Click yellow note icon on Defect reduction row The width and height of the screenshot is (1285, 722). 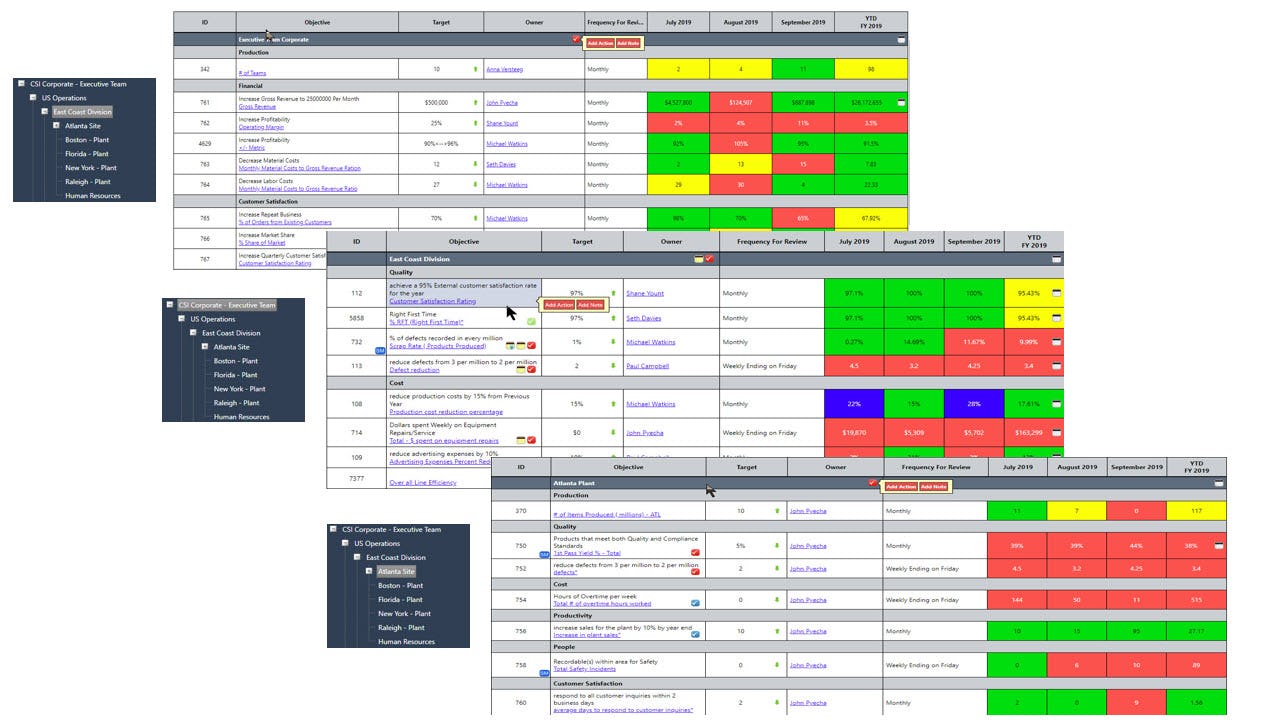[521, 370]
